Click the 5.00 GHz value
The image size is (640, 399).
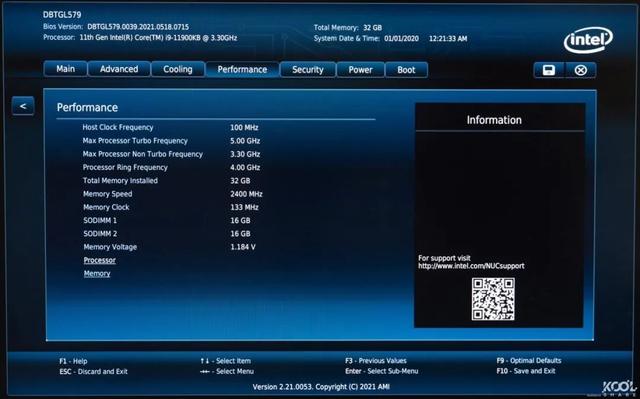[x=245, y=141]
